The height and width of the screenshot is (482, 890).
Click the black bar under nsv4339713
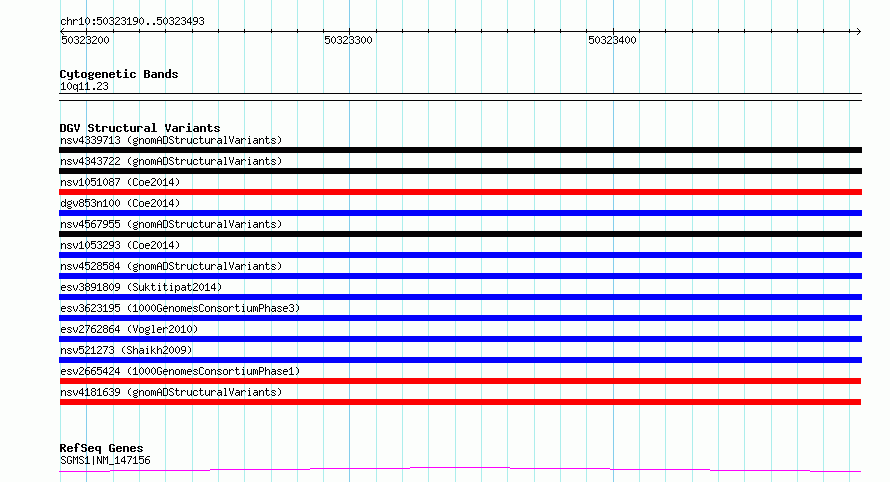pyautogui.click(x=460, y=150)
